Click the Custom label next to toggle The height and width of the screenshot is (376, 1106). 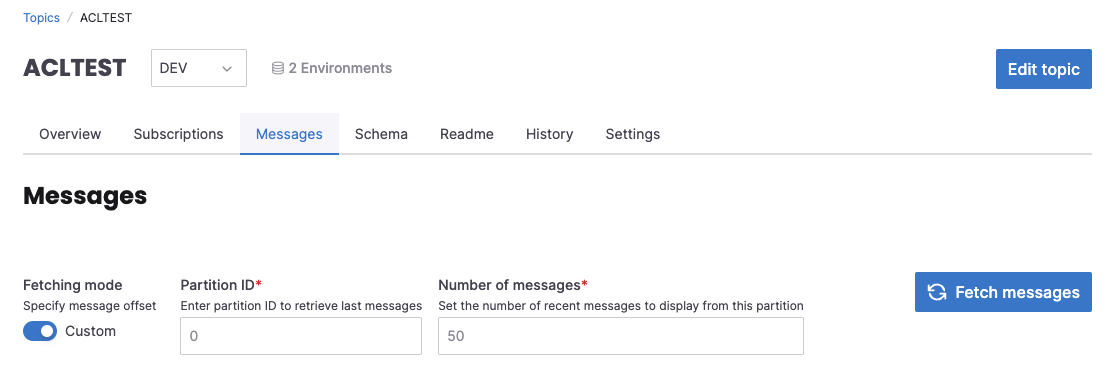click(90, 331)
